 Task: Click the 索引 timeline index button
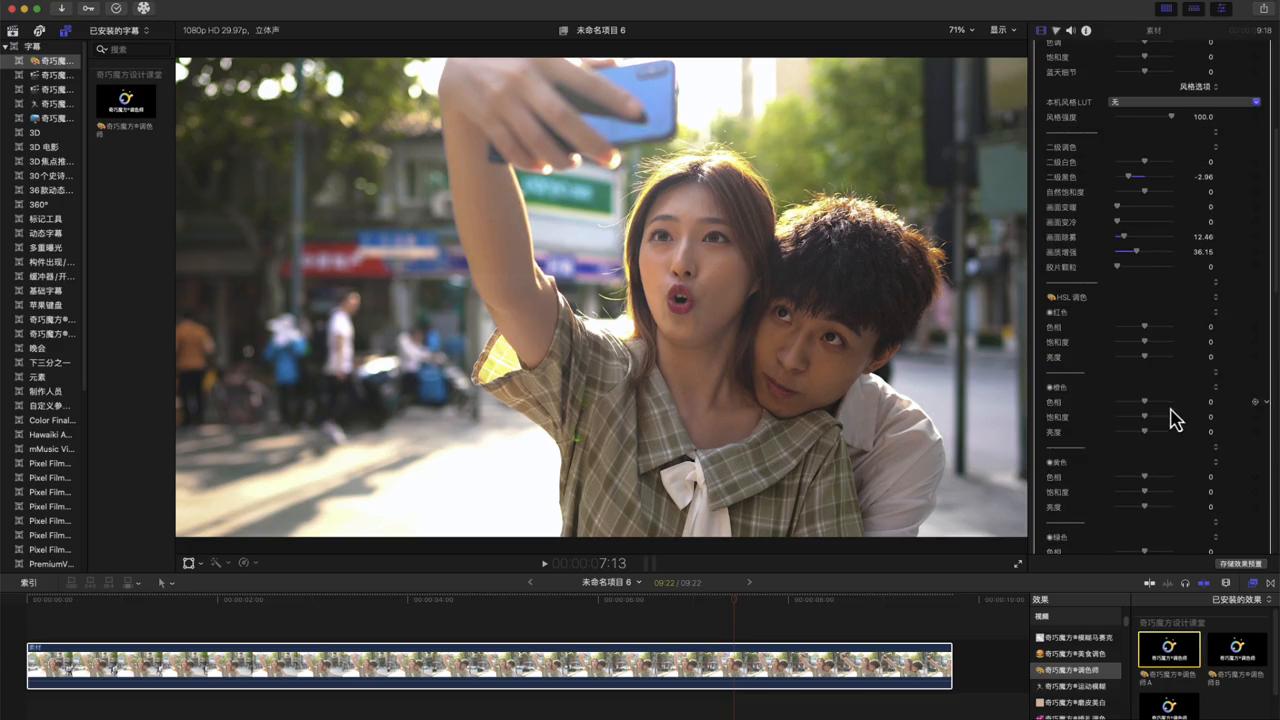click(29, 583)
